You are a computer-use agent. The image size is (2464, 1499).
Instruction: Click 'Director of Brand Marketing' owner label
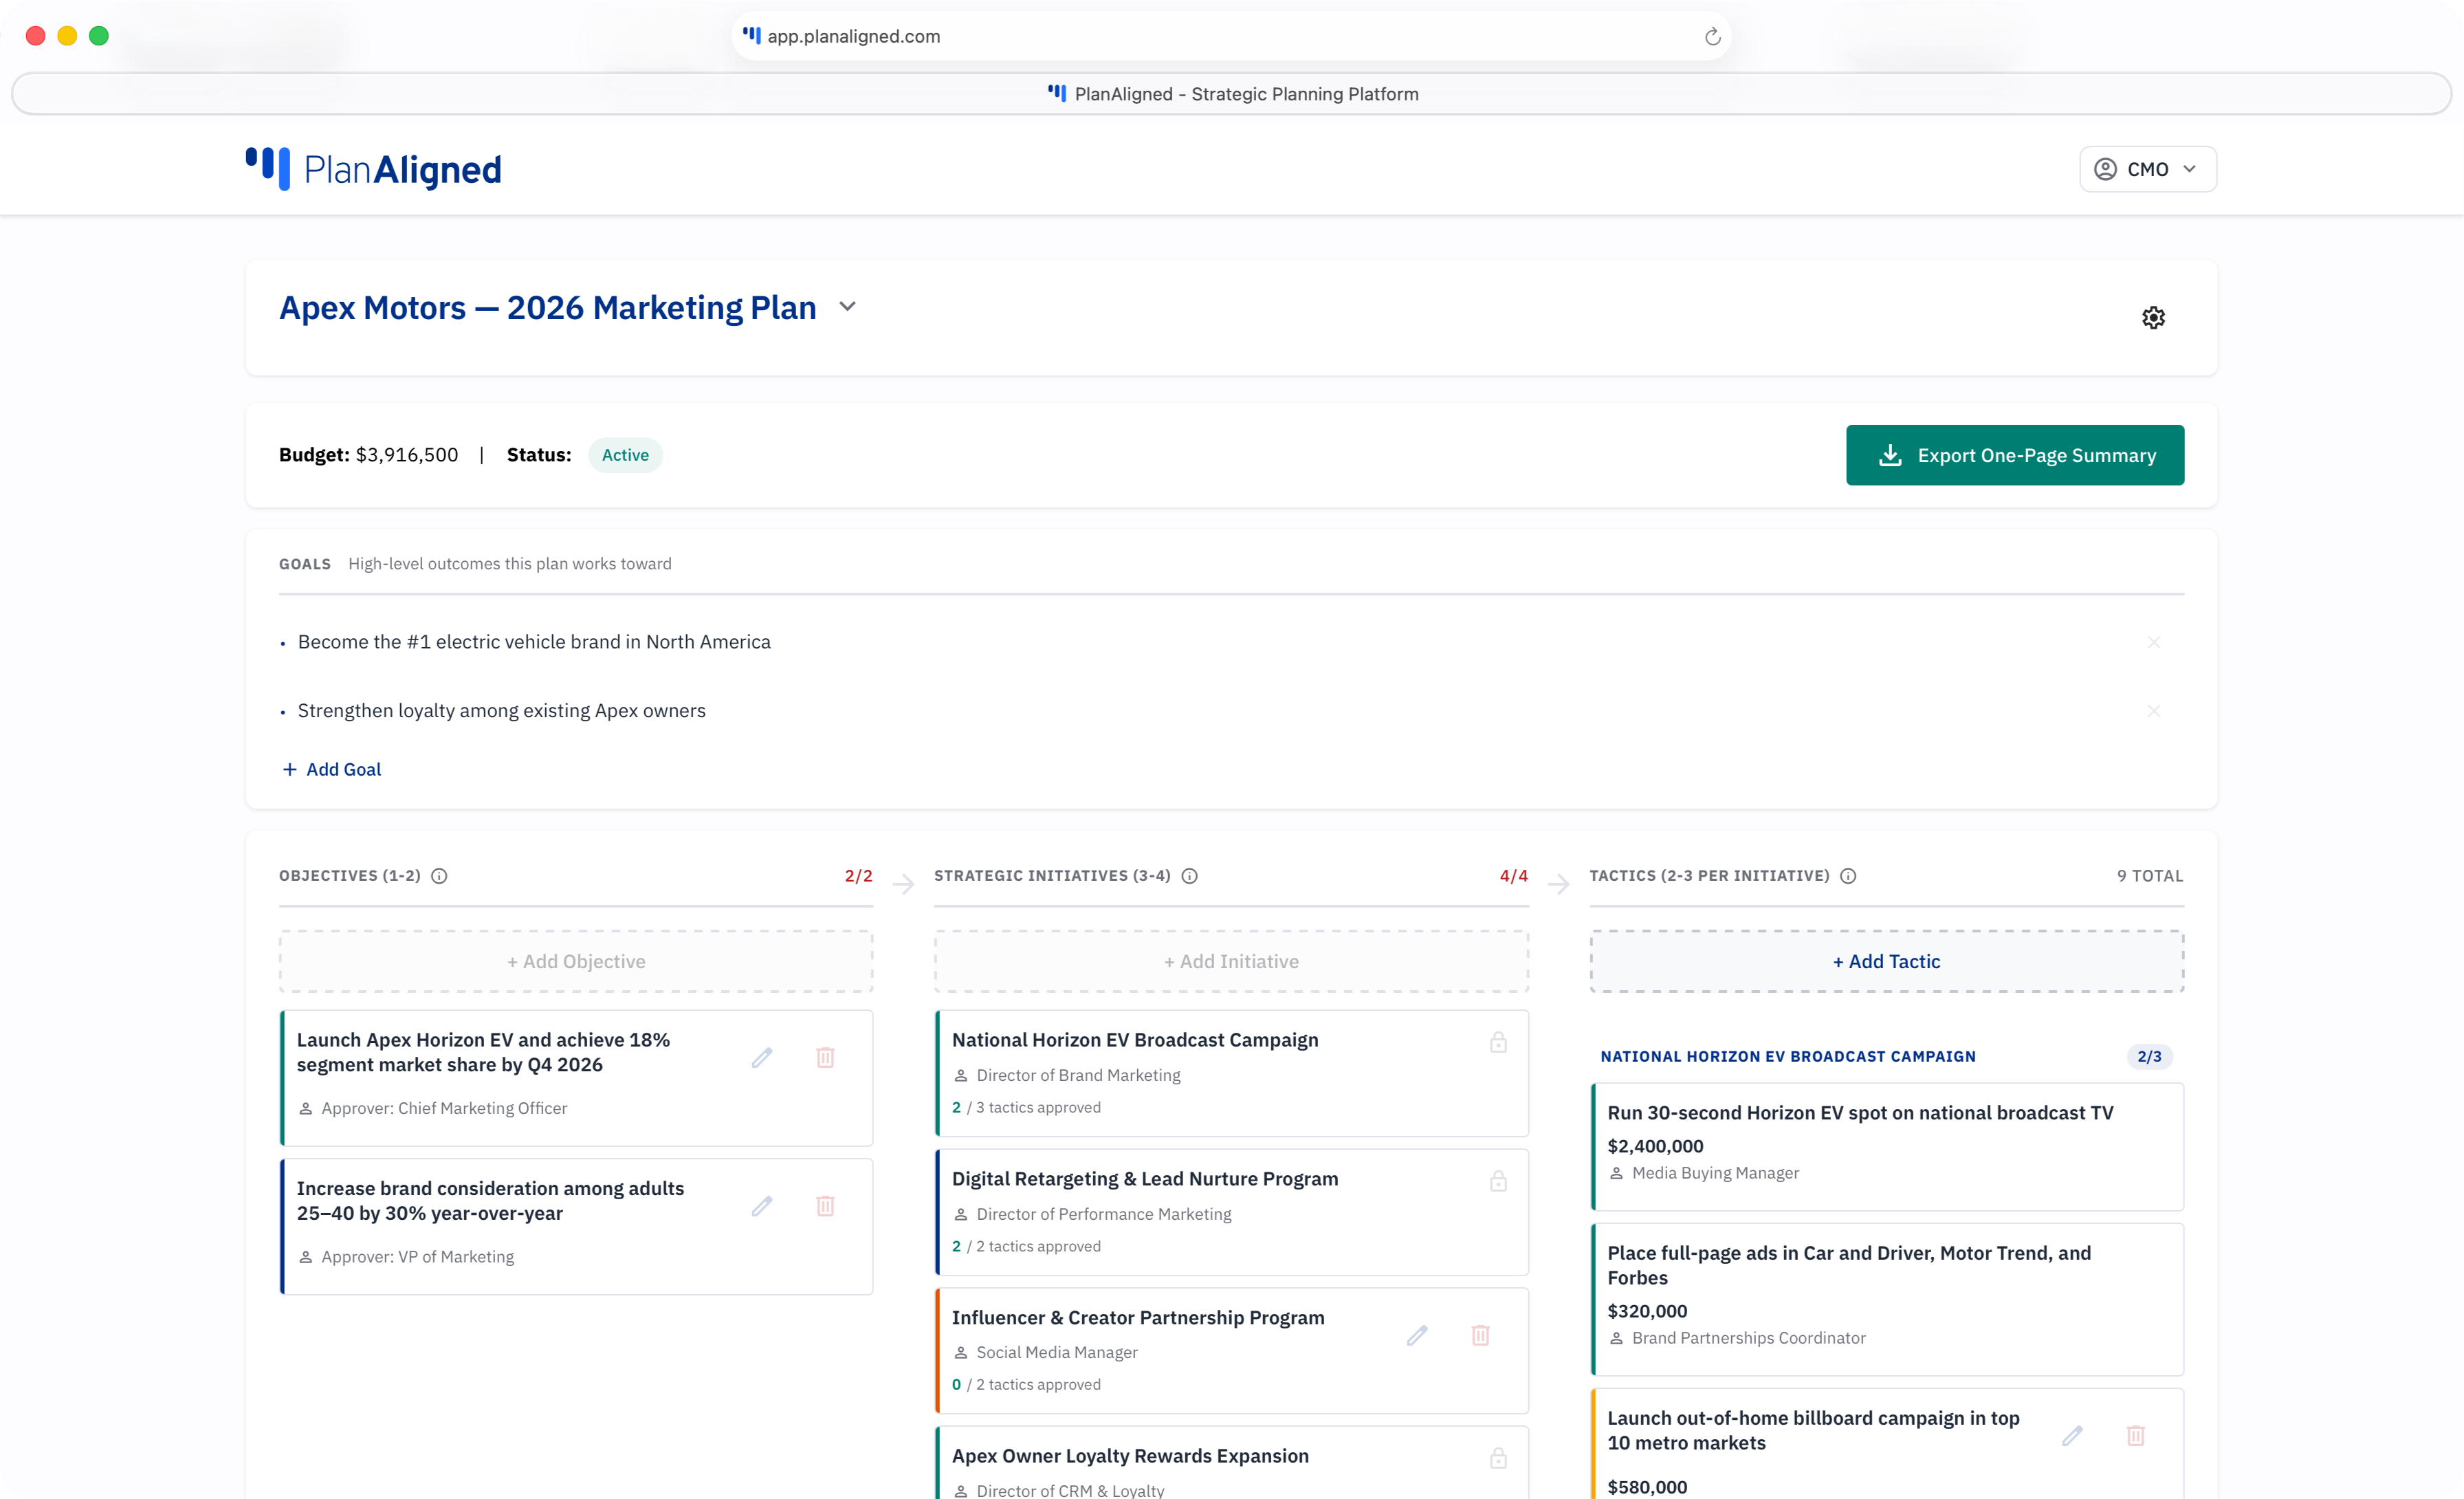point(1078,1075)
